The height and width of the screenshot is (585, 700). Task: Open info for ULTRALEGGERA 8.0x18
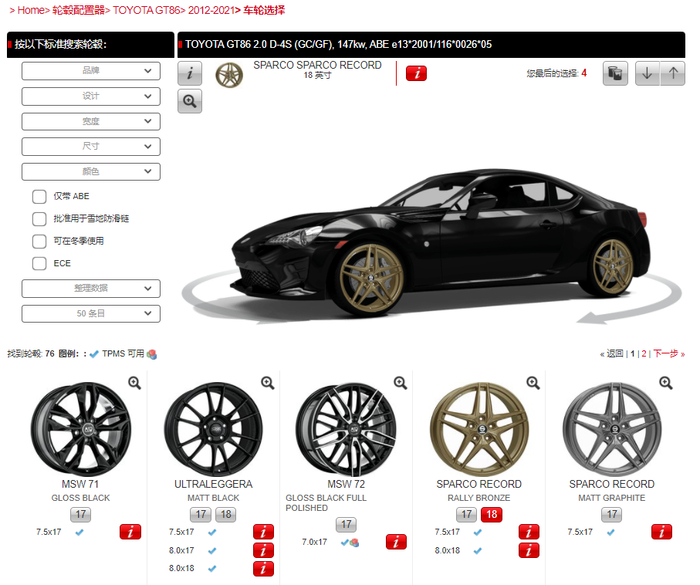click(263, 568)
